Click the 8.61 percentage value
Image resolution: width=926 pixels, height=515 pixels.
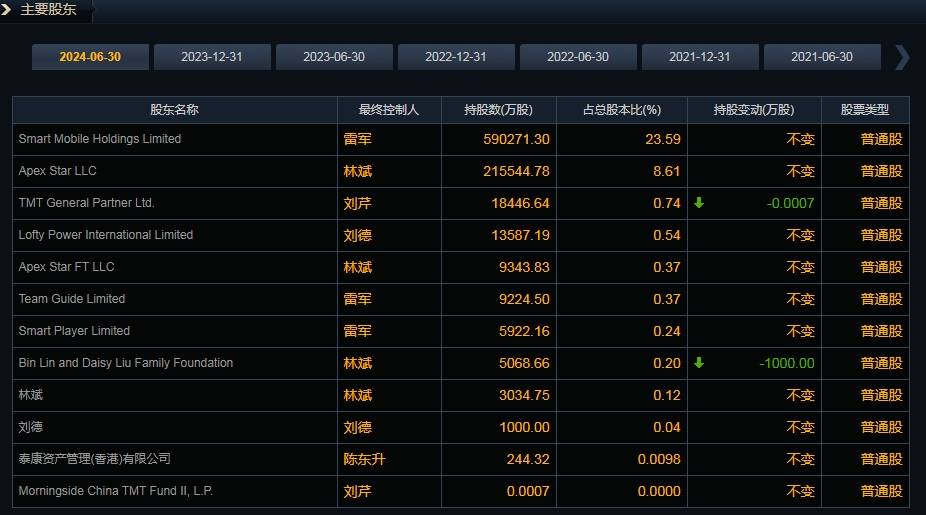point(667,171)
